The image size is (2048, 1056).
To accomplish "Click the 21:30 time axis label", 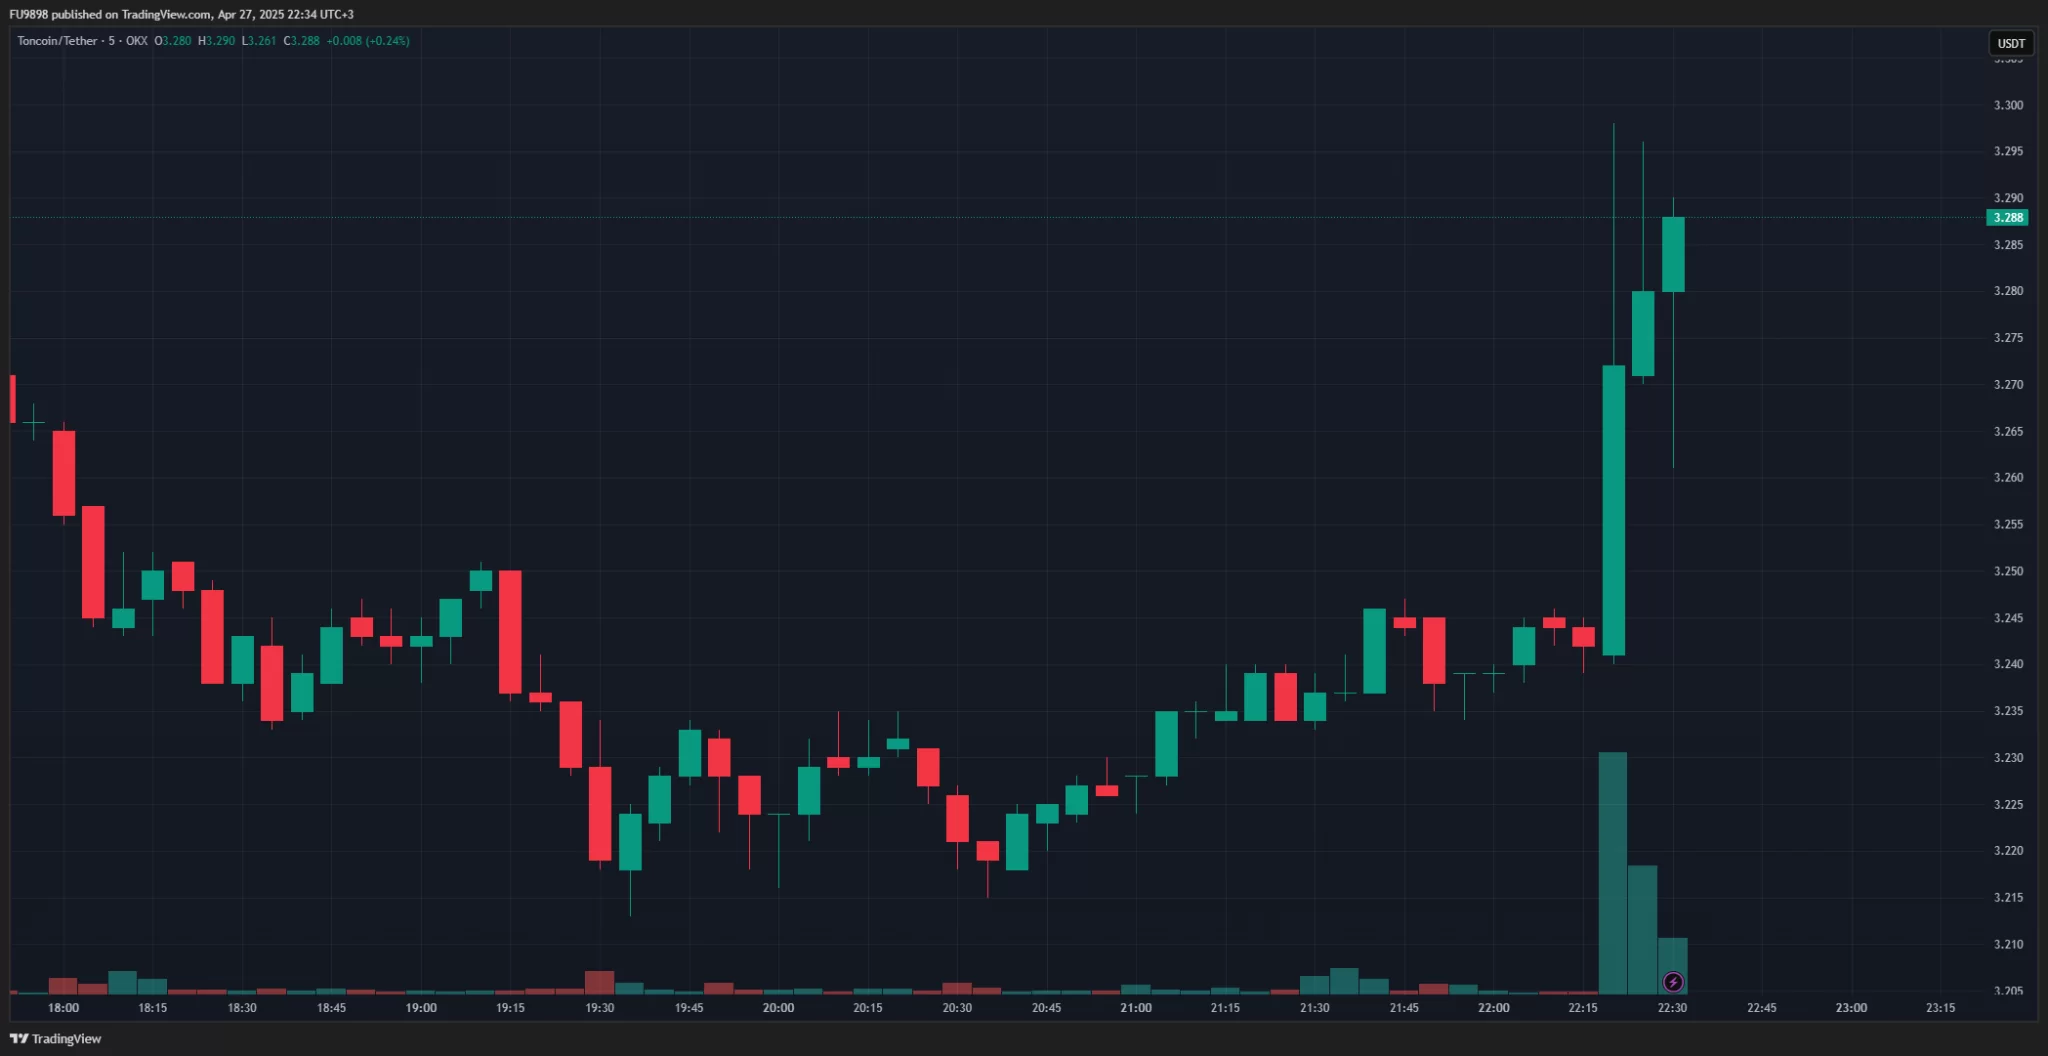I will (1315, 1008).
